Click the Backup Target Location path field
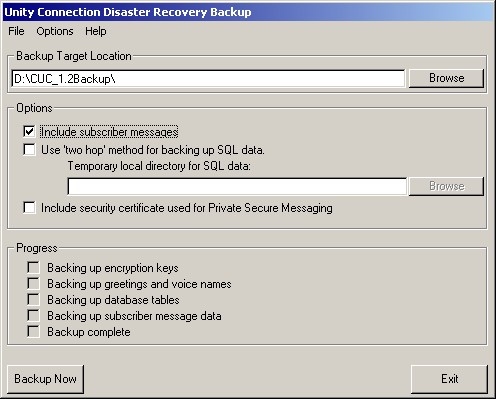 pos(208,79)
